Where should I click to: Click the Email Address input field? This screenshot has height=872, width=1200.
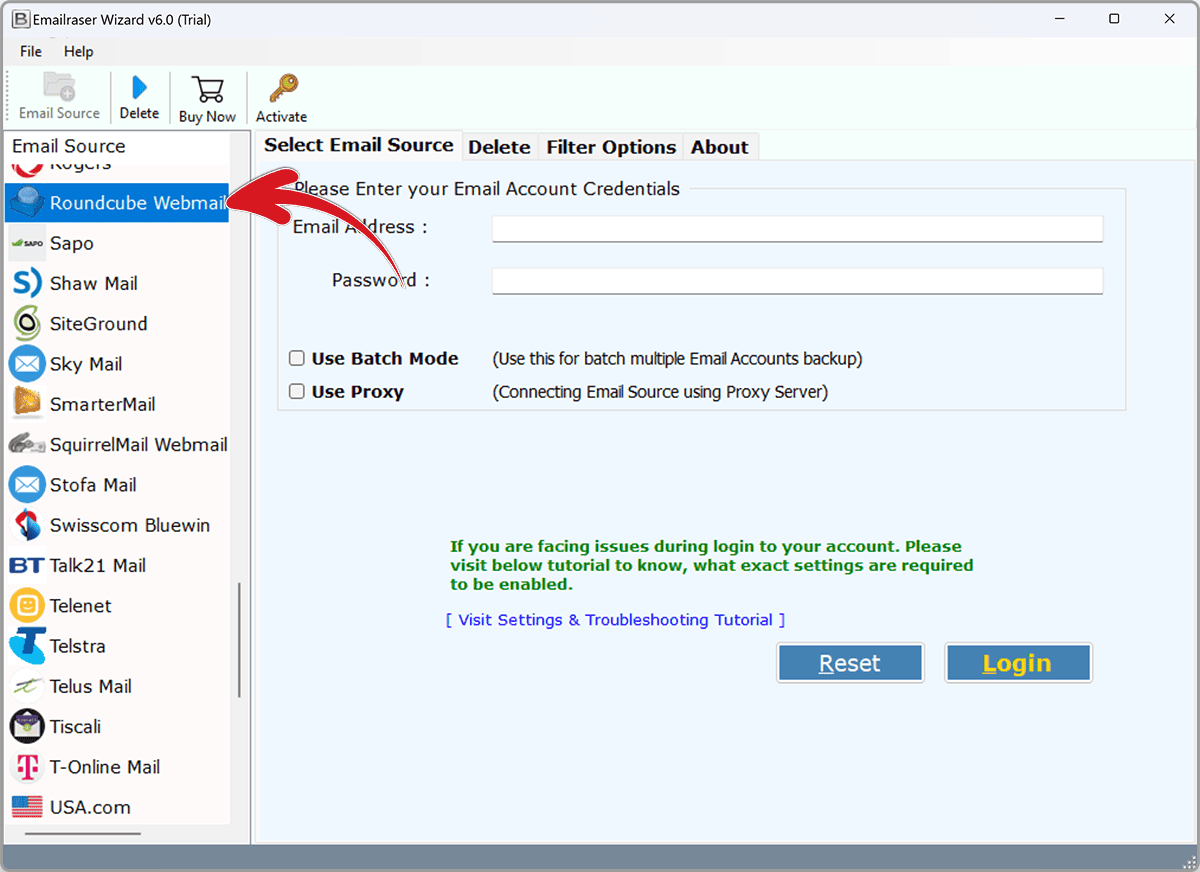pos(797,229)
